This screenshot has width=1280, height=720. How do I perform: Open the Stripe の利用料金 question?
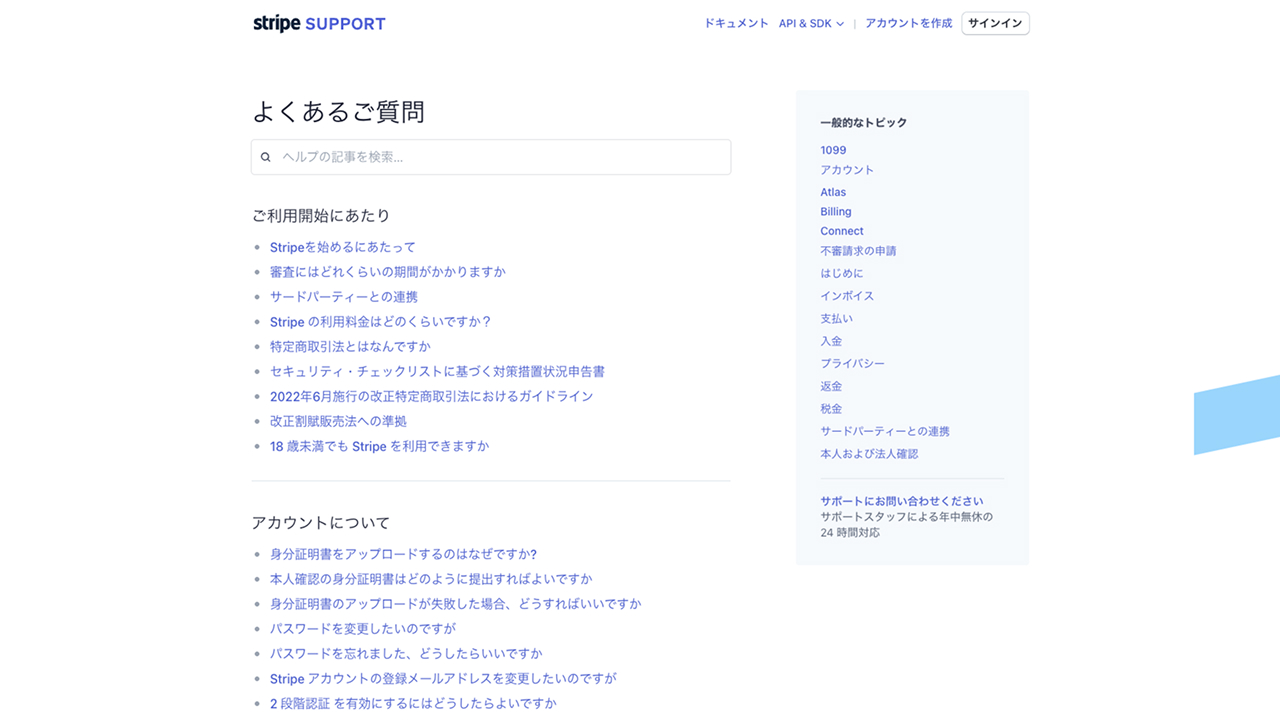point(378,322)
